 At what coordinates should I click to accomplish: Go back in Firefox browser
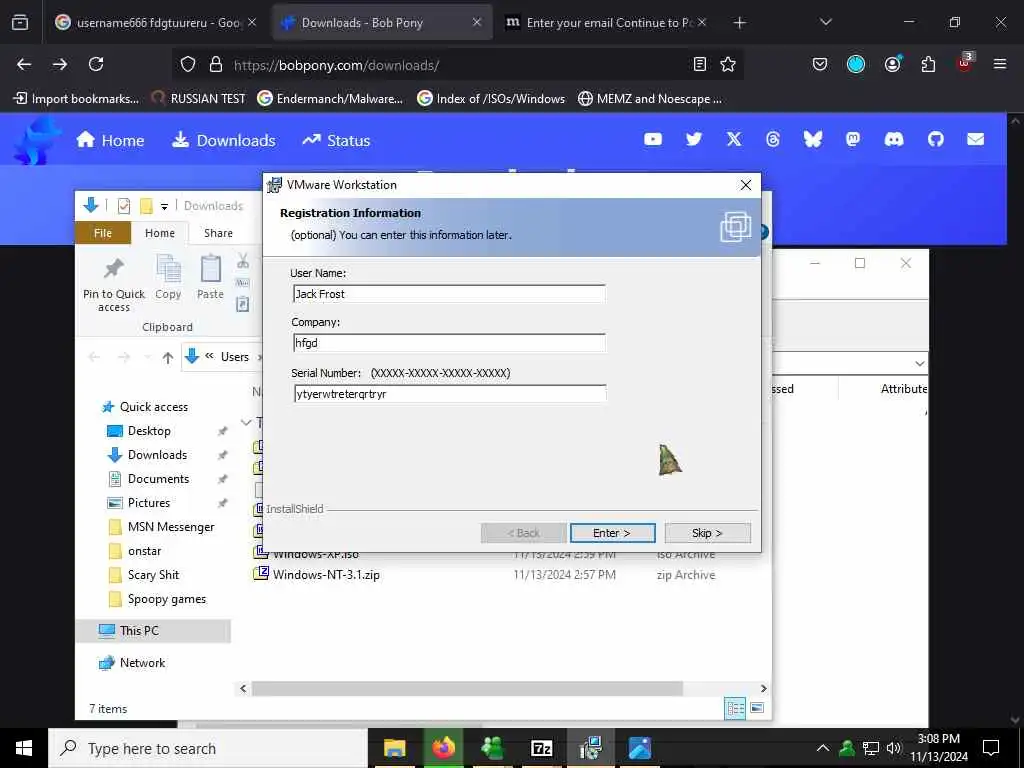(x=24, y=64)
